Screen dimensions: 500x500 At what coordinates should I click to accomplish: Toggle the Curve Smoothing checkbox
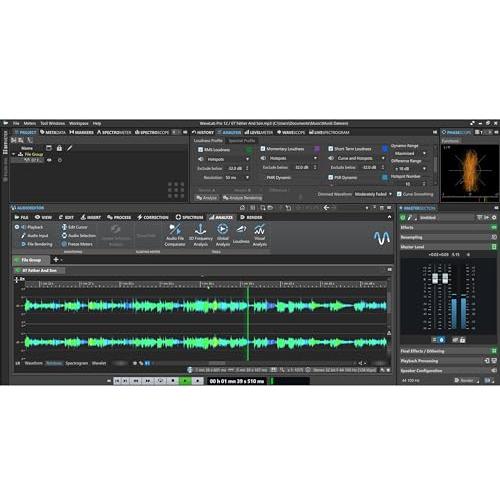click(399, 194)
